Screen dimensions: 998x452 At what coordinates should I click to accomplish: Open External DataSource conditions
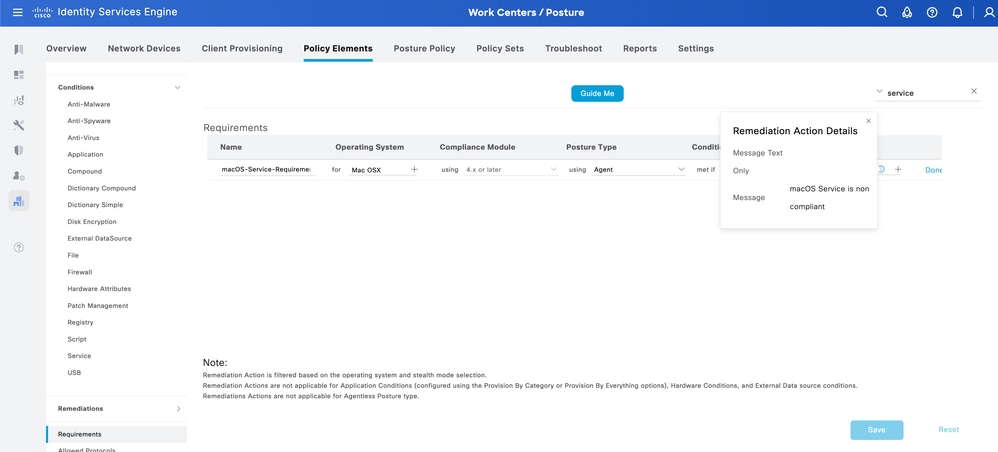(x=99, y=238)
